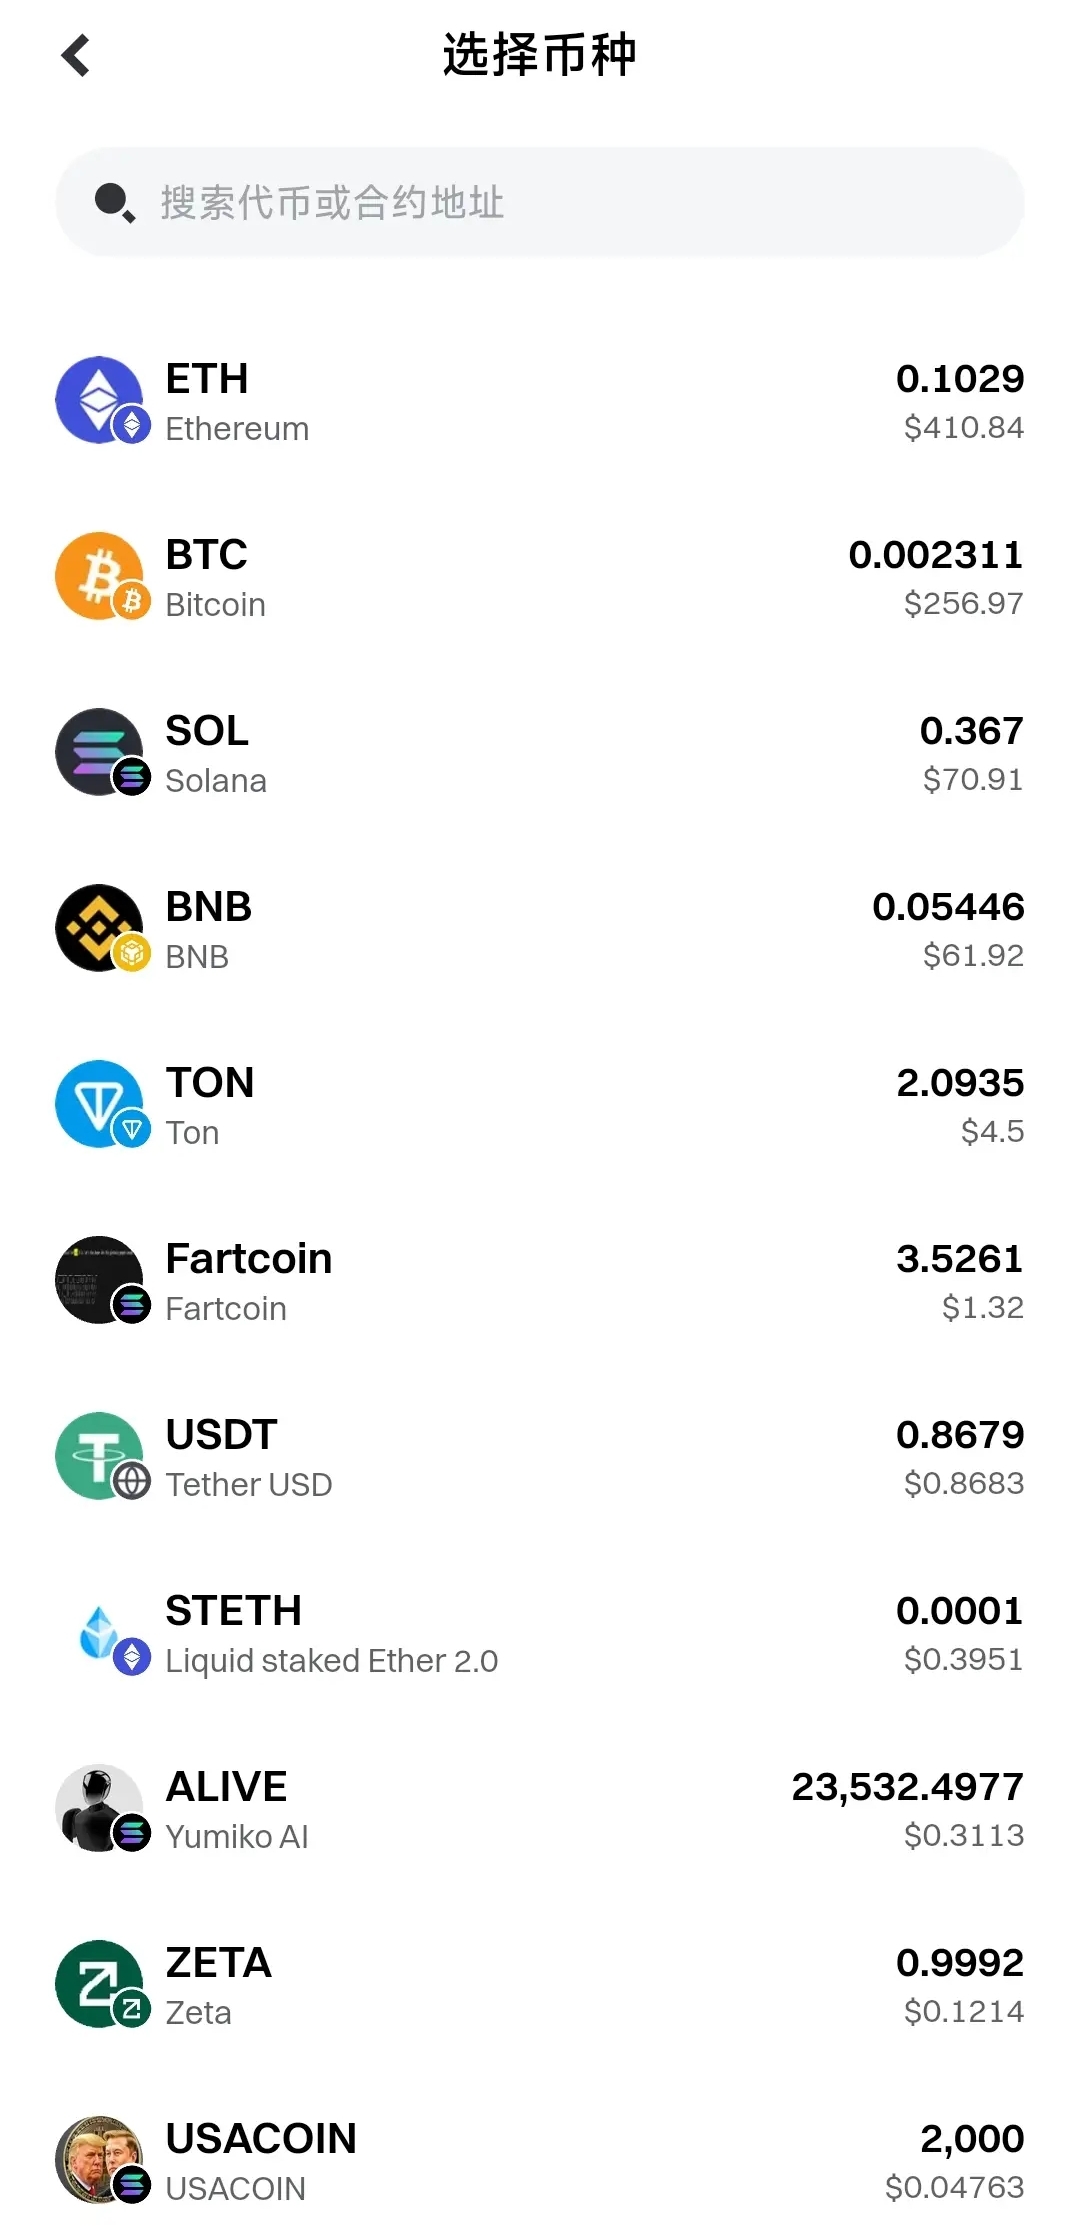
Task: Tap the ALIVE balance 23,532.4977
Action: pyautogui.click(x=907, y=1787)
